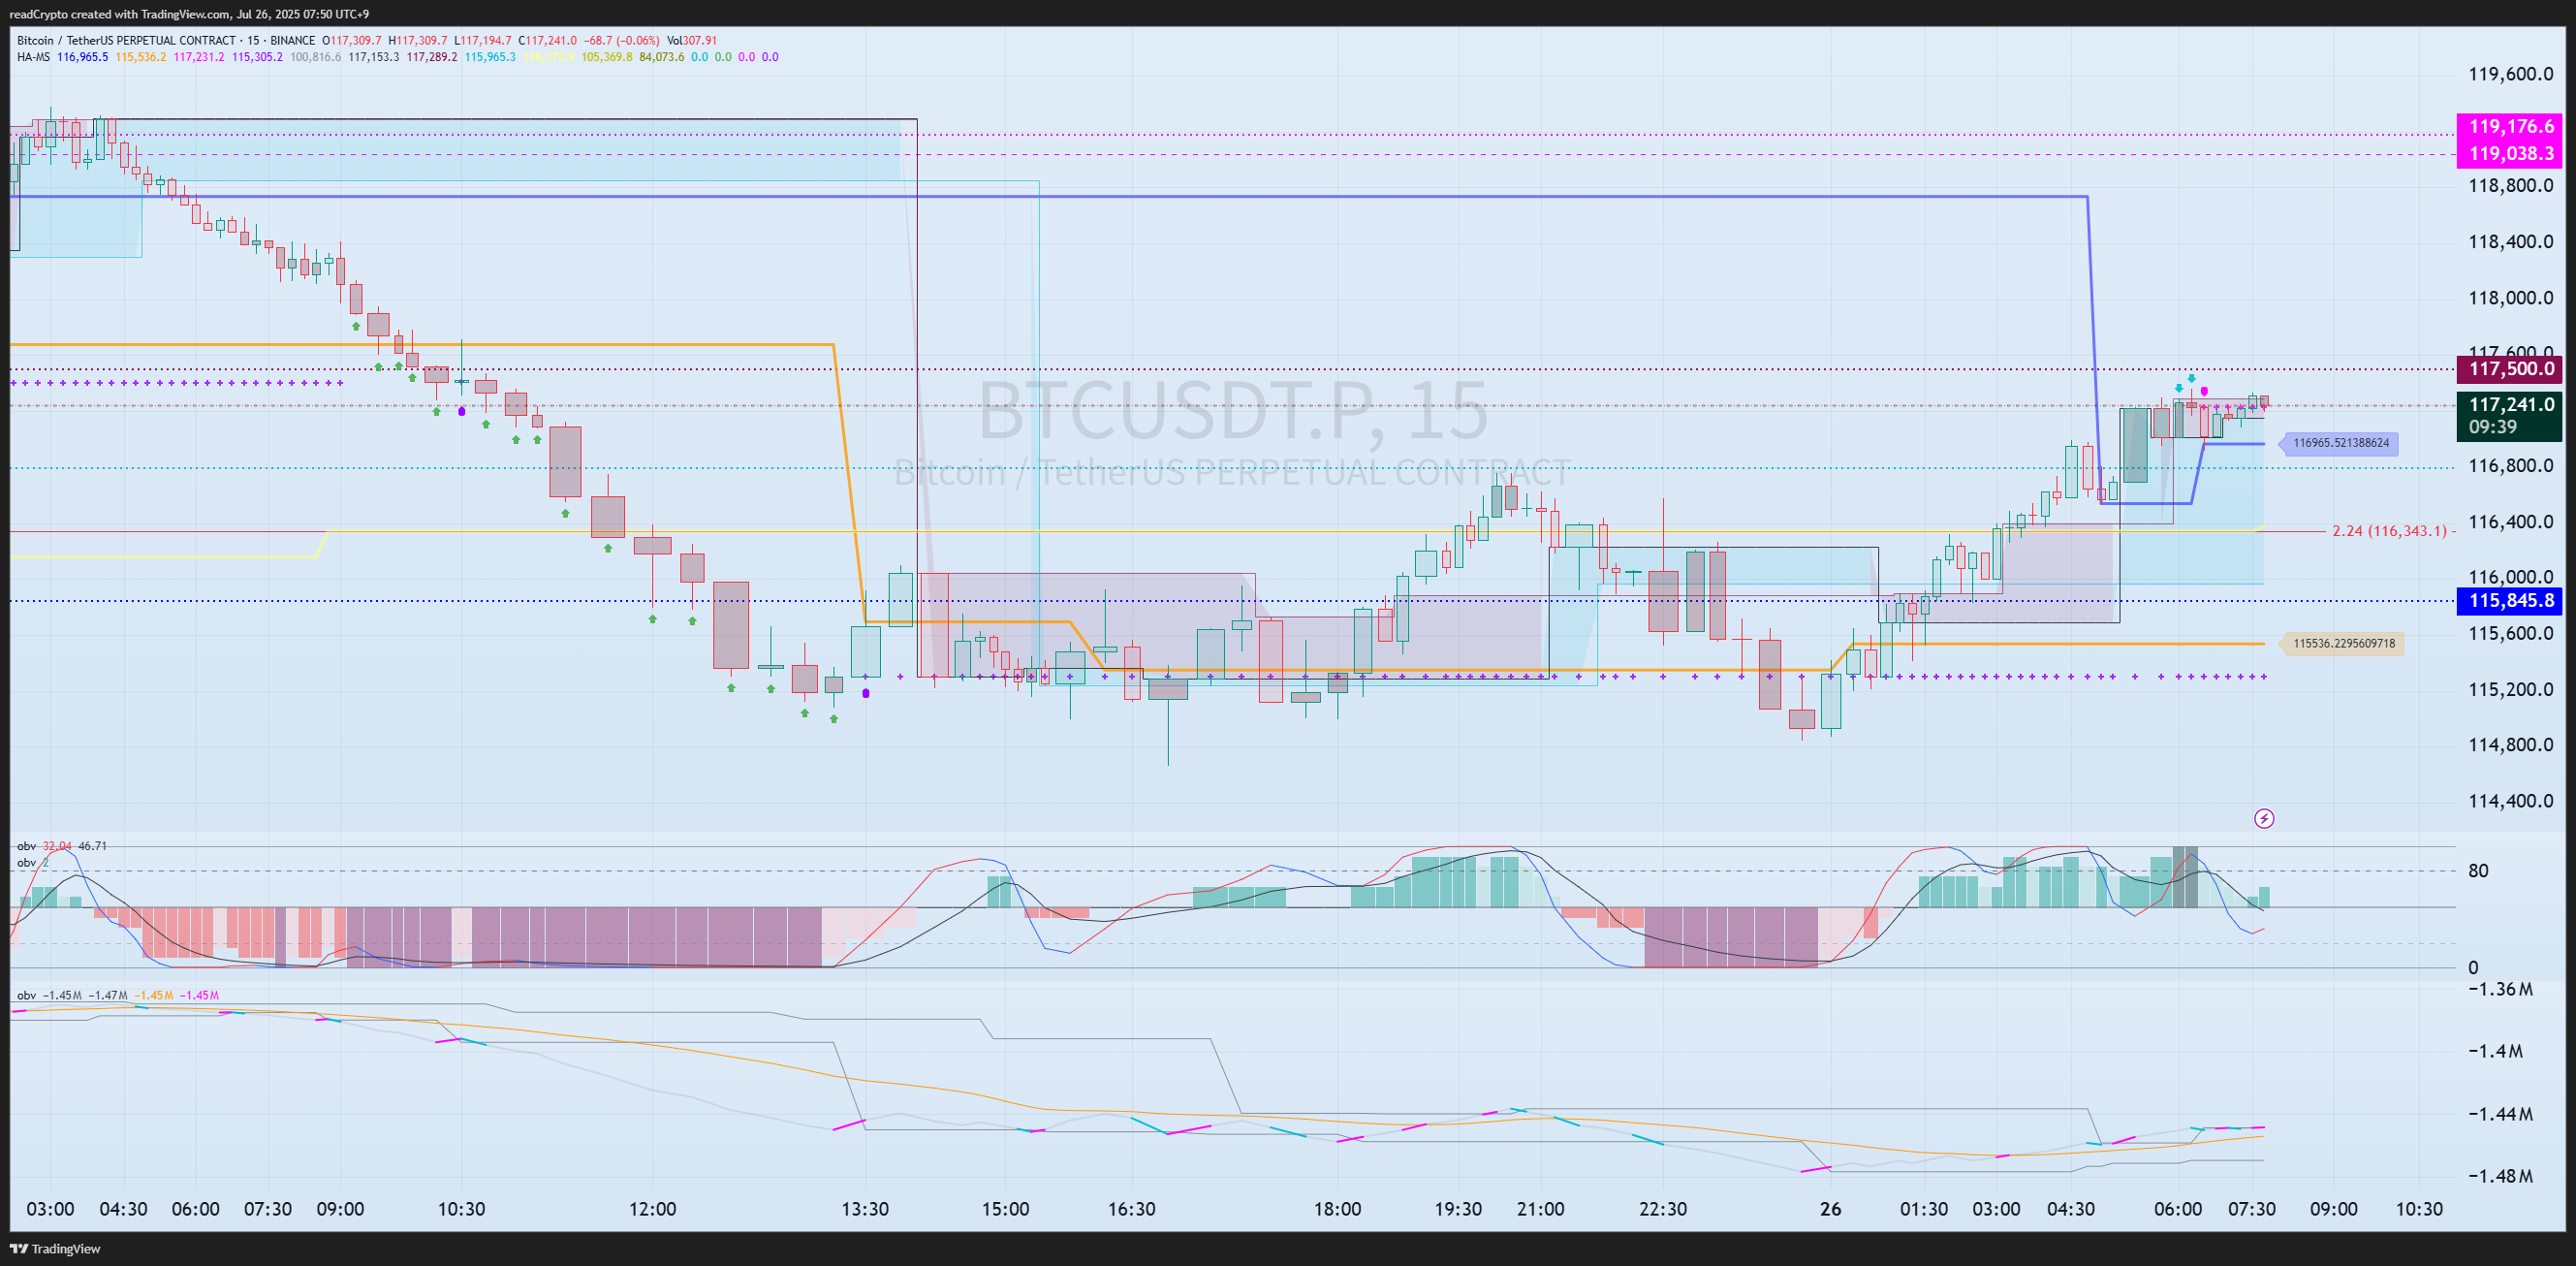Click the blue 115,845.8 price label
Image resolution: width=2576 pixels, height=1266 pixels.
2511,601
